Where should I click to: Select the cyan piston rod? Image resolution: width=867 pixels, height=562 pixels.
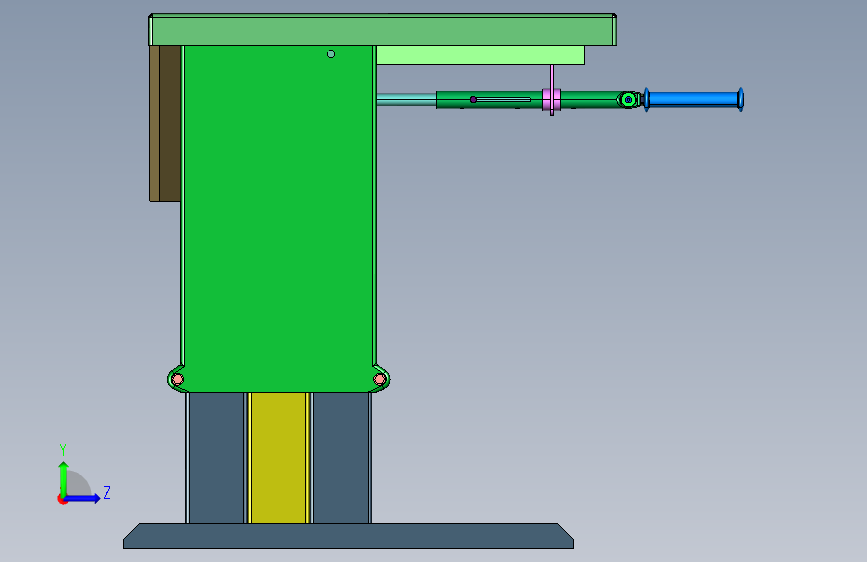tap(406, 99)
